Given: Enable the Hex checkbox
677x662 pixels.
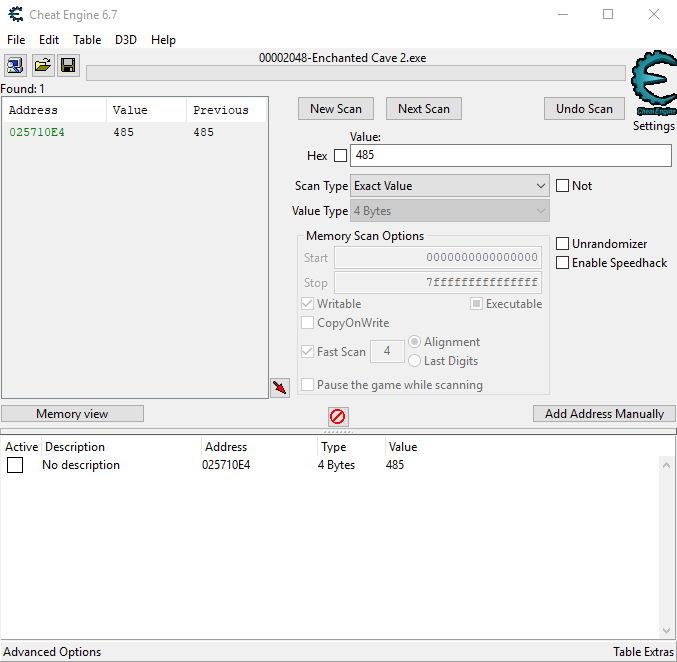Looking at the screenshot, I should click(340, 156).
